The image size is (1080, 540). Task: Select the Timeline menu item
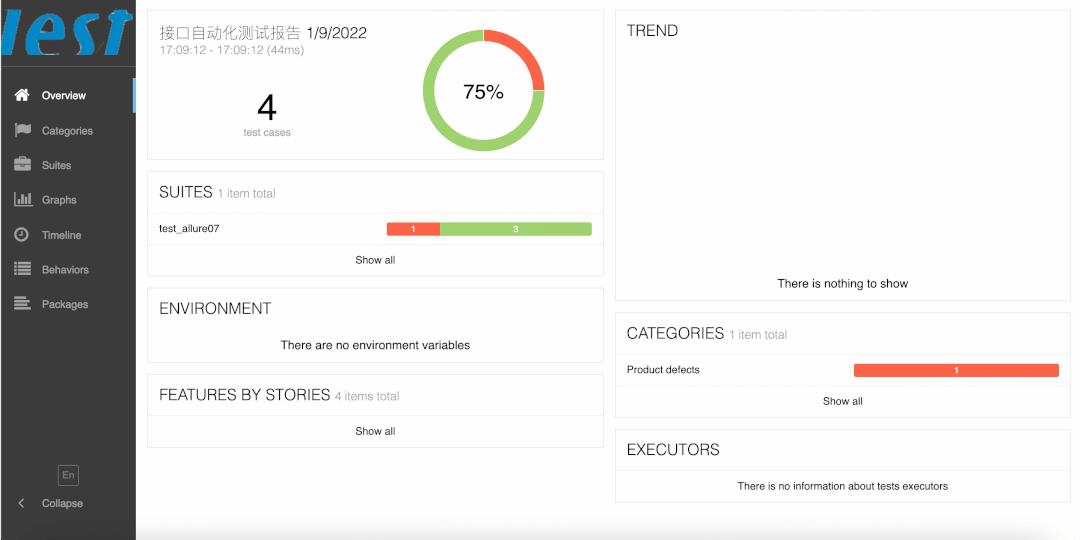(x=61, y=235)
